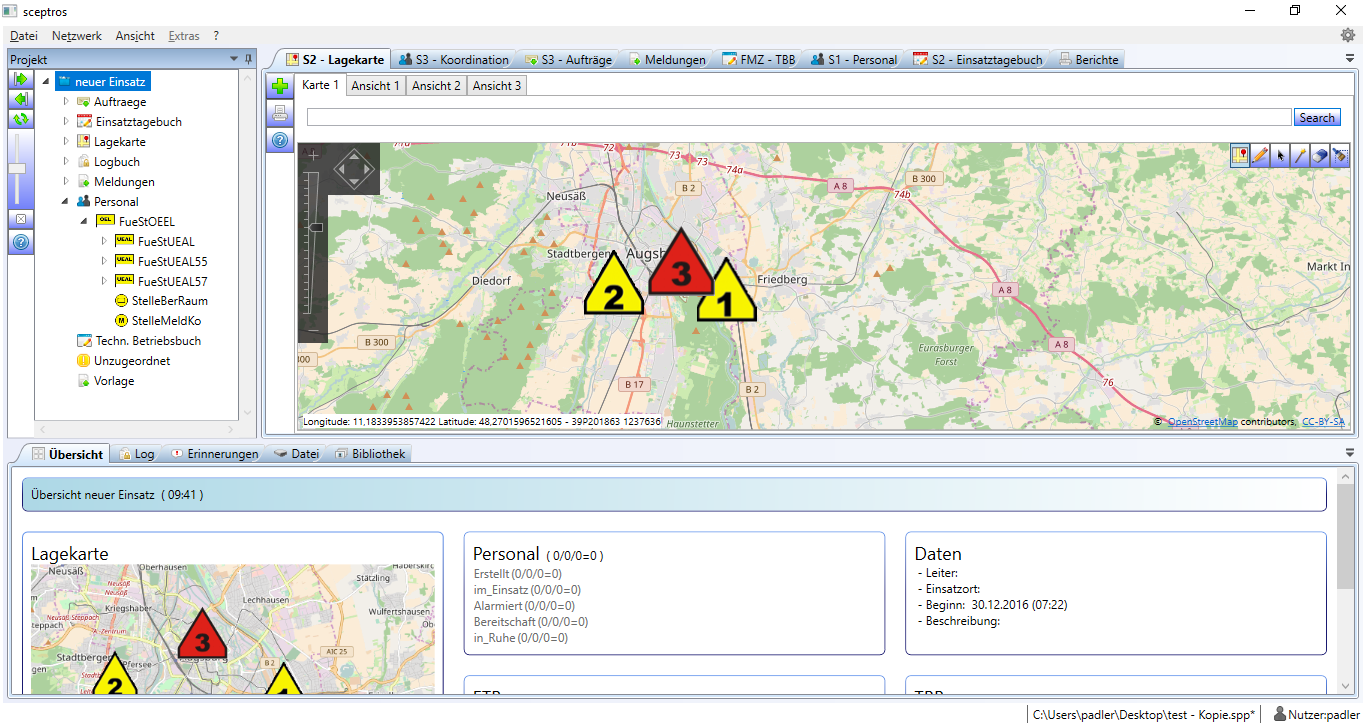Open the Datei menu

coord(24,35)
